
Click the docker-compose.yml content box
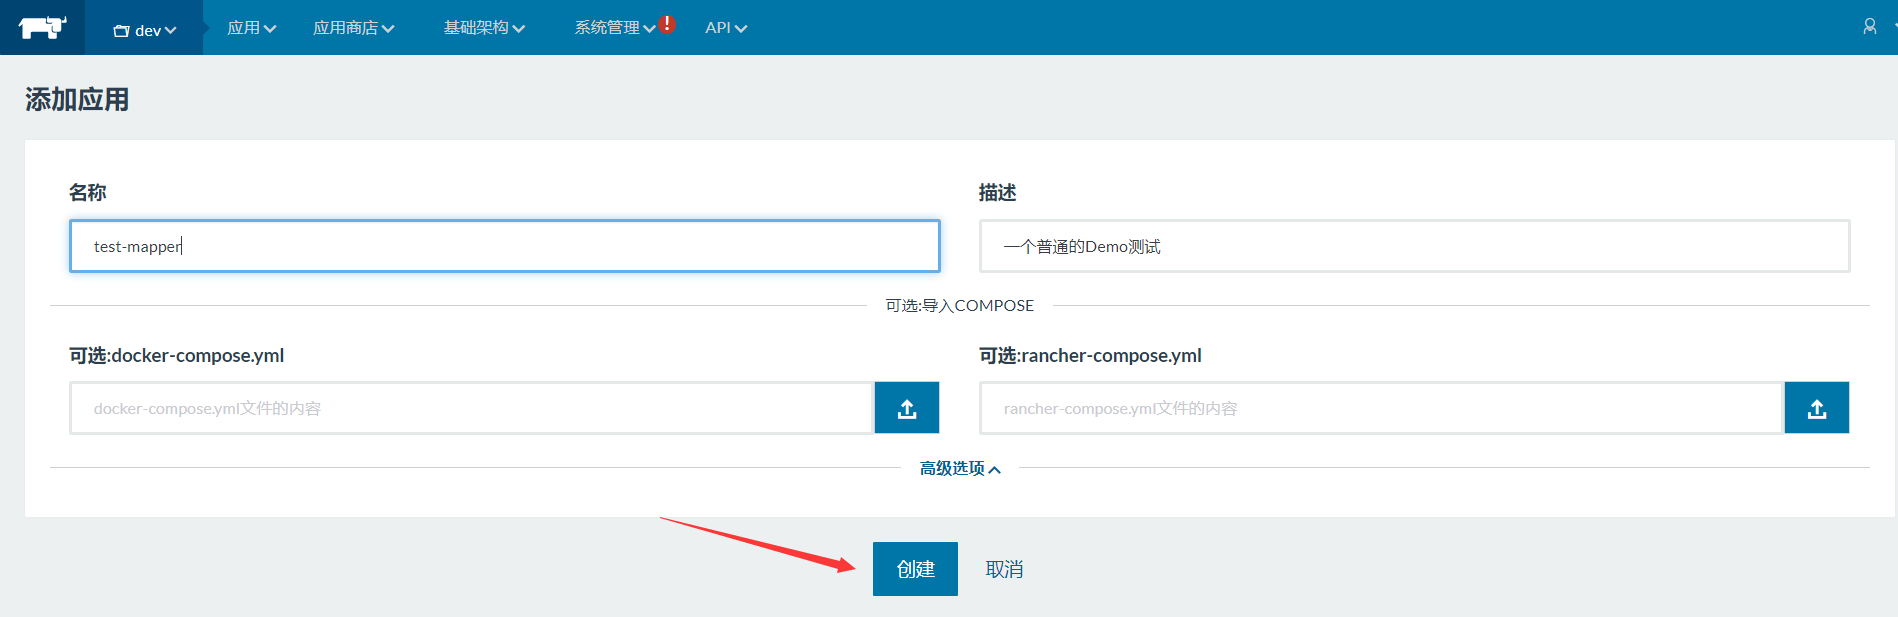tap(471, 408)
